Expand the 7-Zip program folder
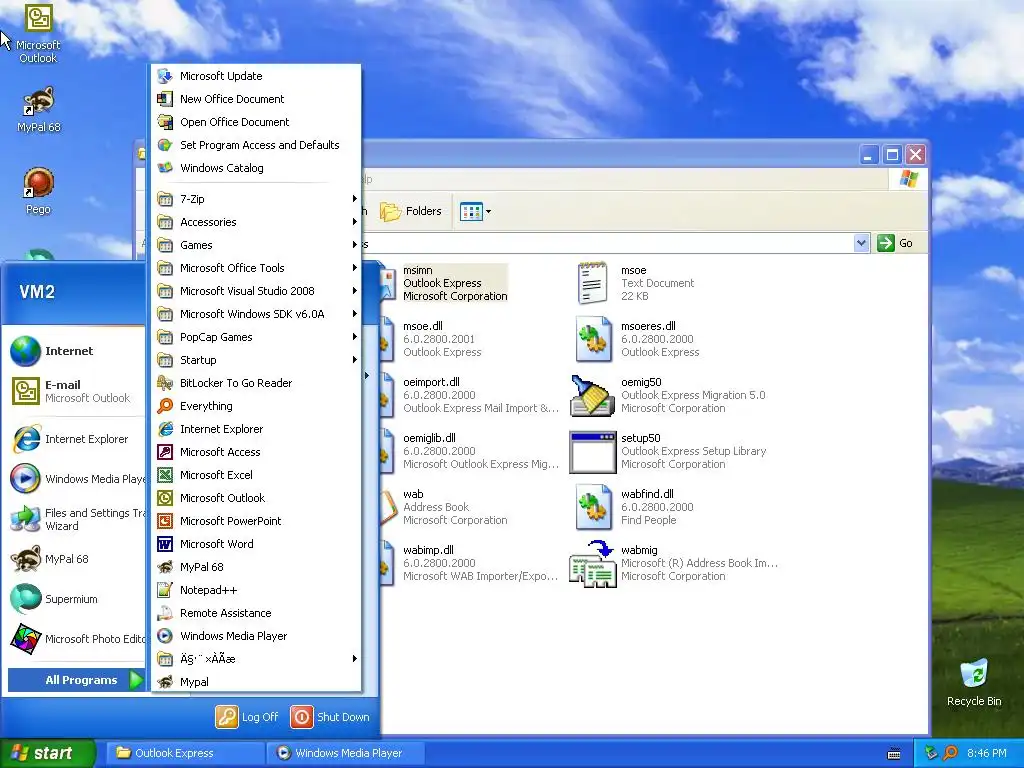 (x=256, y=199)
